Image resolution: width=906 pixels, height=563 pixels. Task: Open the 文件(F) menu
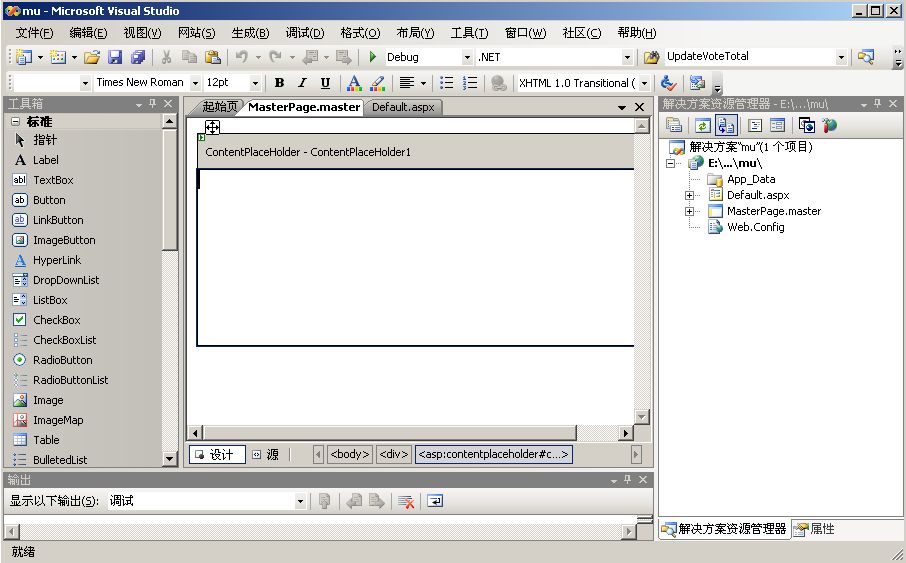[x=34, y=33]
